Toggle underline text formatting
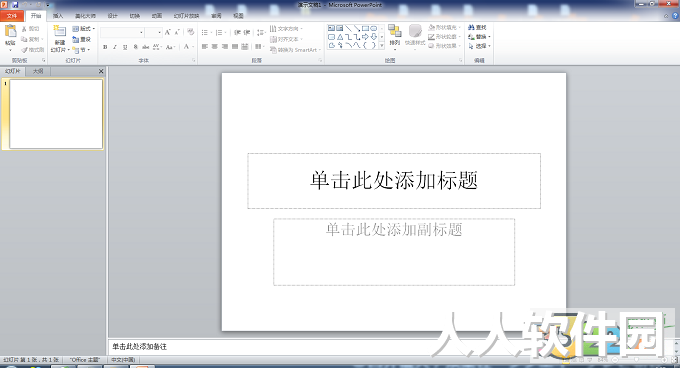The height and width of the screenshot is (368, 680). tap(125, 47)
